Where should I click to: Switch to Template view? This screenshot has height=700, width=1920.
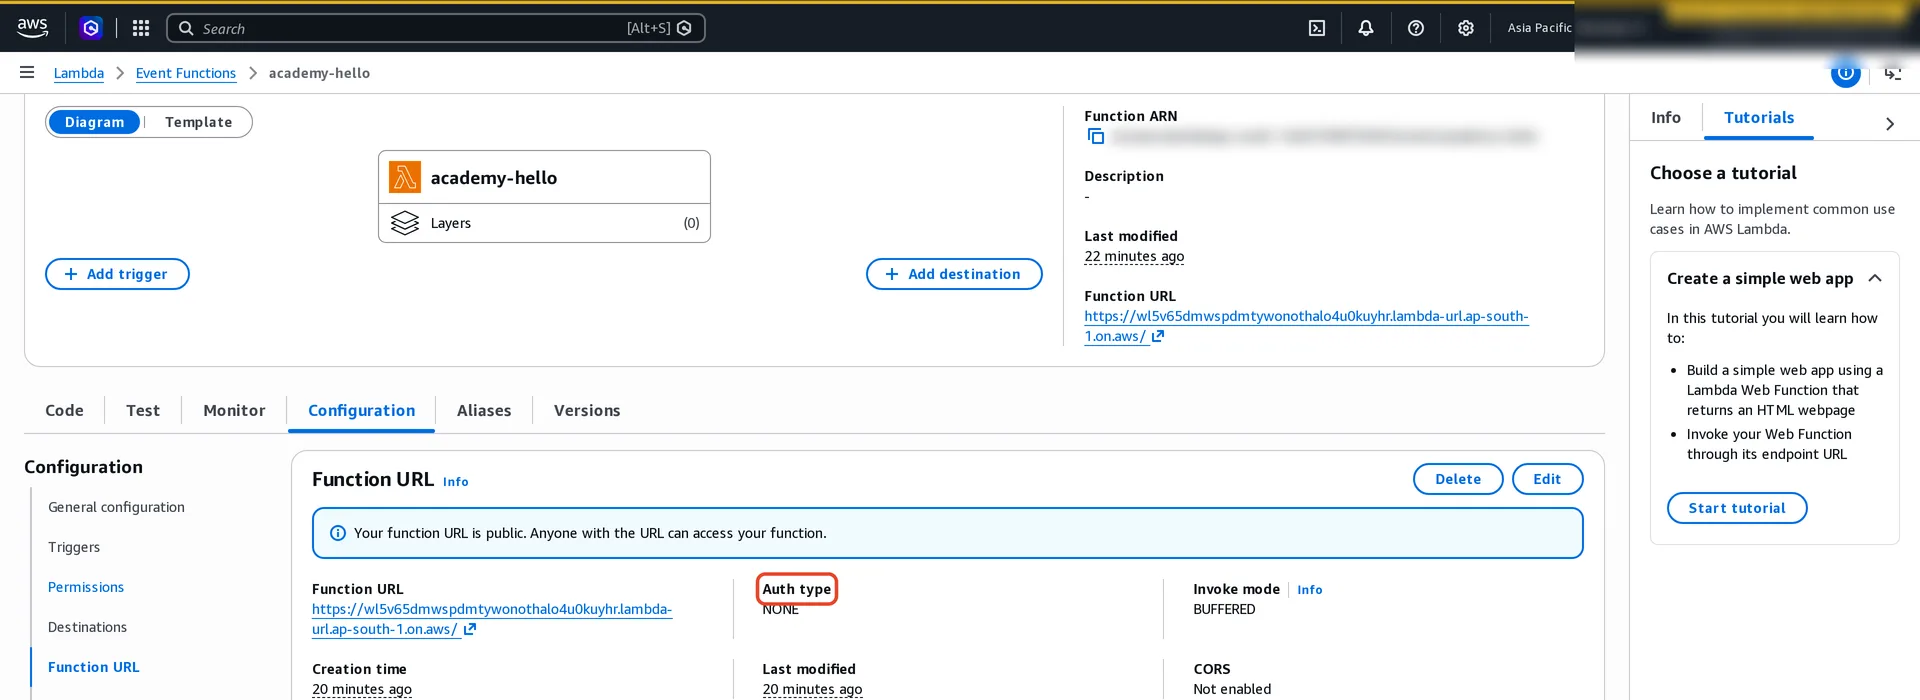coord(198,122)
